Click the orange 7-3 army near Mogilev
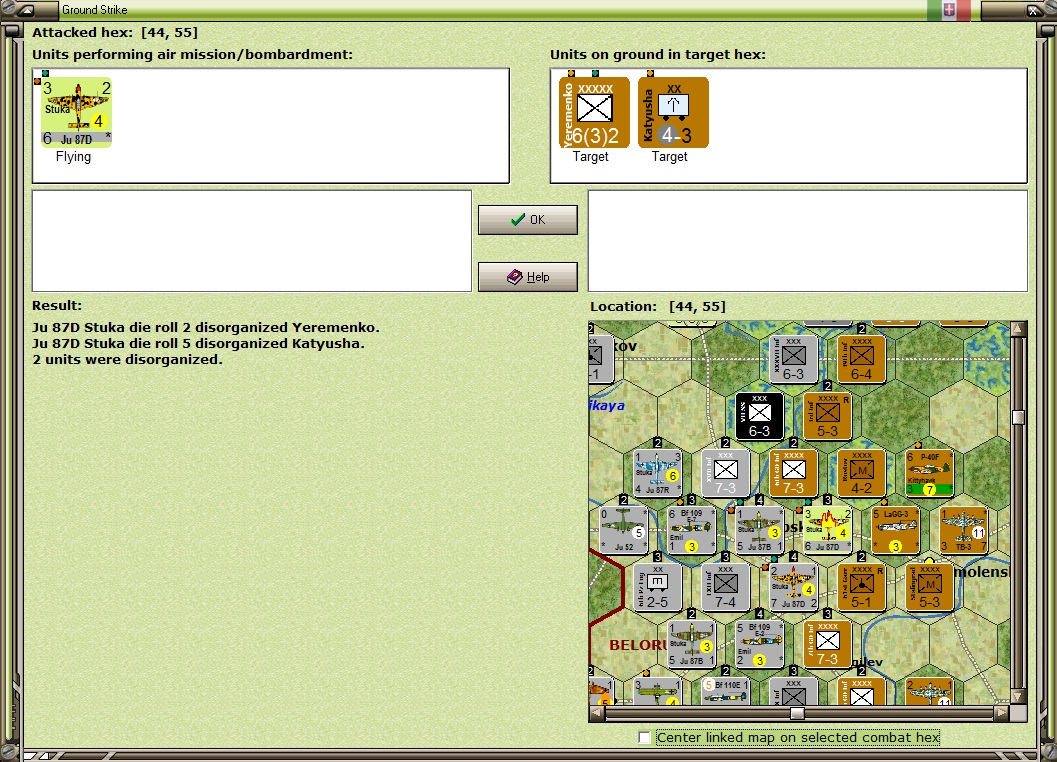 coord(827,644)
